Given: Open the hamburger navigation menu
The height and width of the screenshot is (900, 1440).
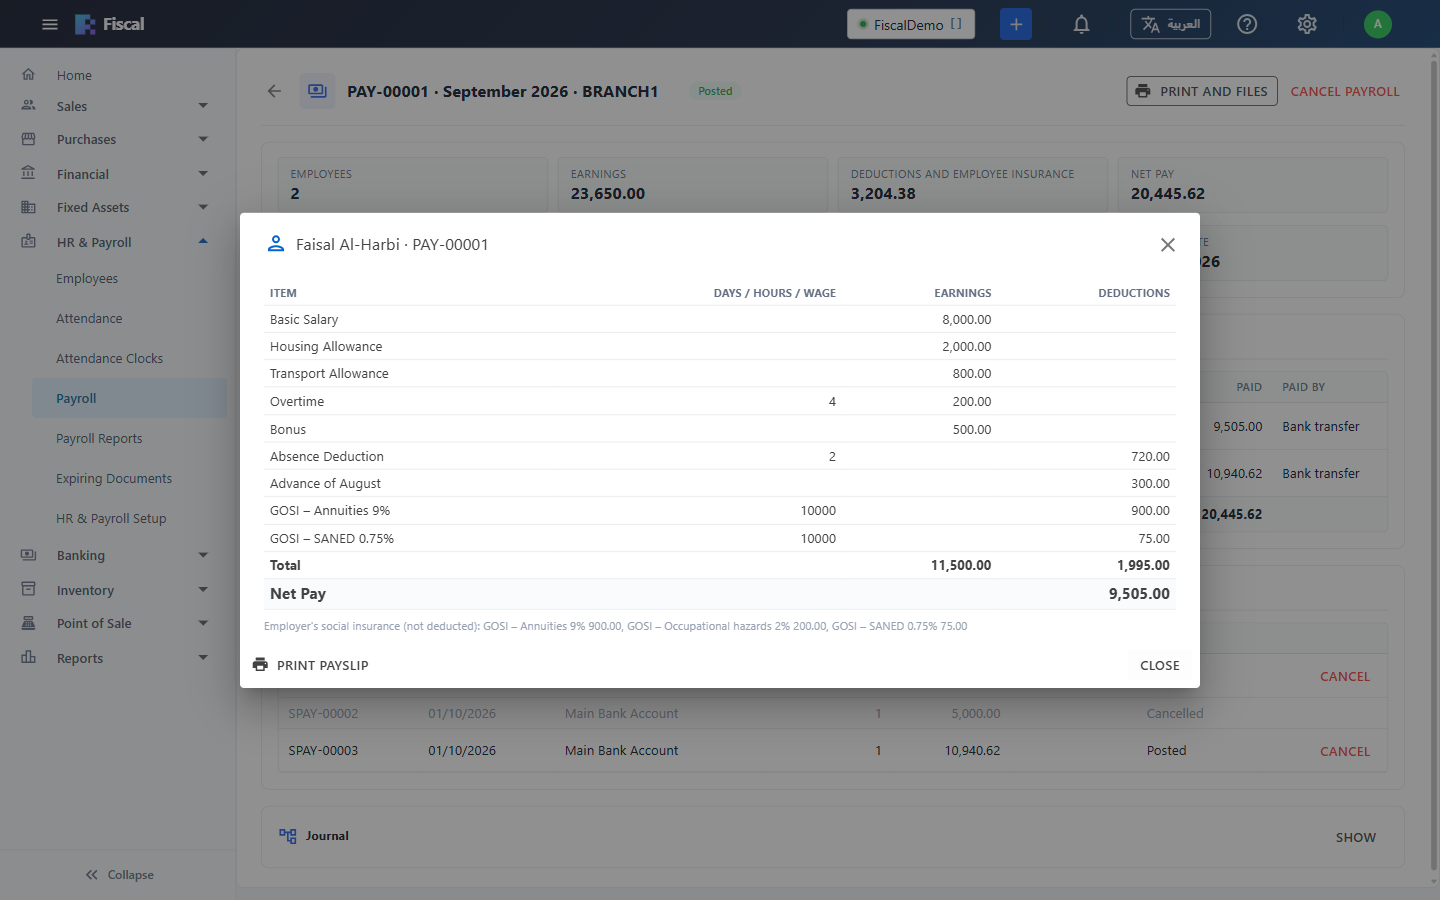Looking at the screenshot, I should tap(49, 24).
